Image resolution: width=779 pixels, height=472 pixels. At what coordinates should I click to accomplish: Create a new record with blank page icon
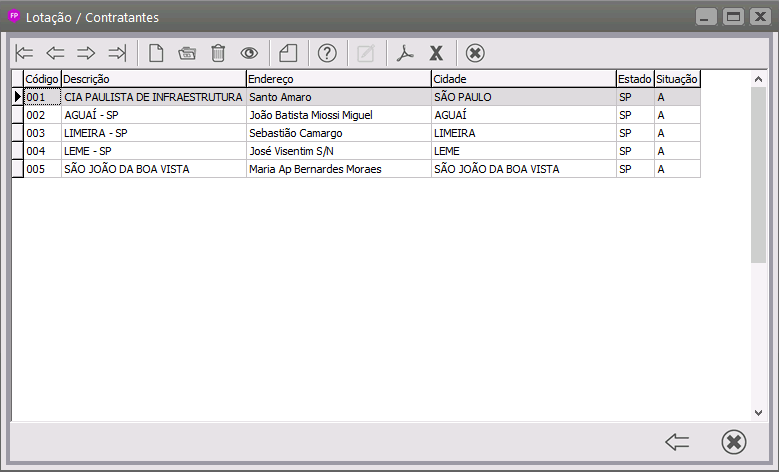(x=156, y=53)
